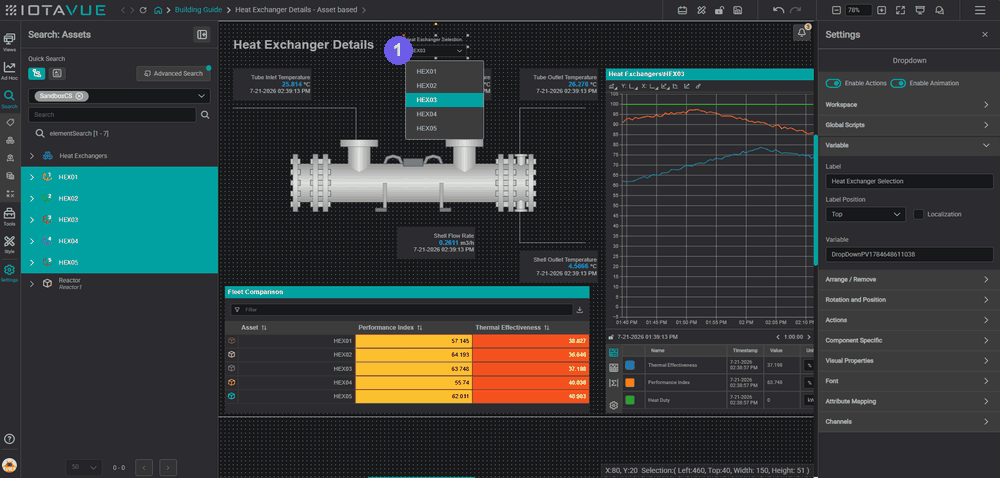Redo the last action
Screen dimensions: 1000x478
[795, 10]
